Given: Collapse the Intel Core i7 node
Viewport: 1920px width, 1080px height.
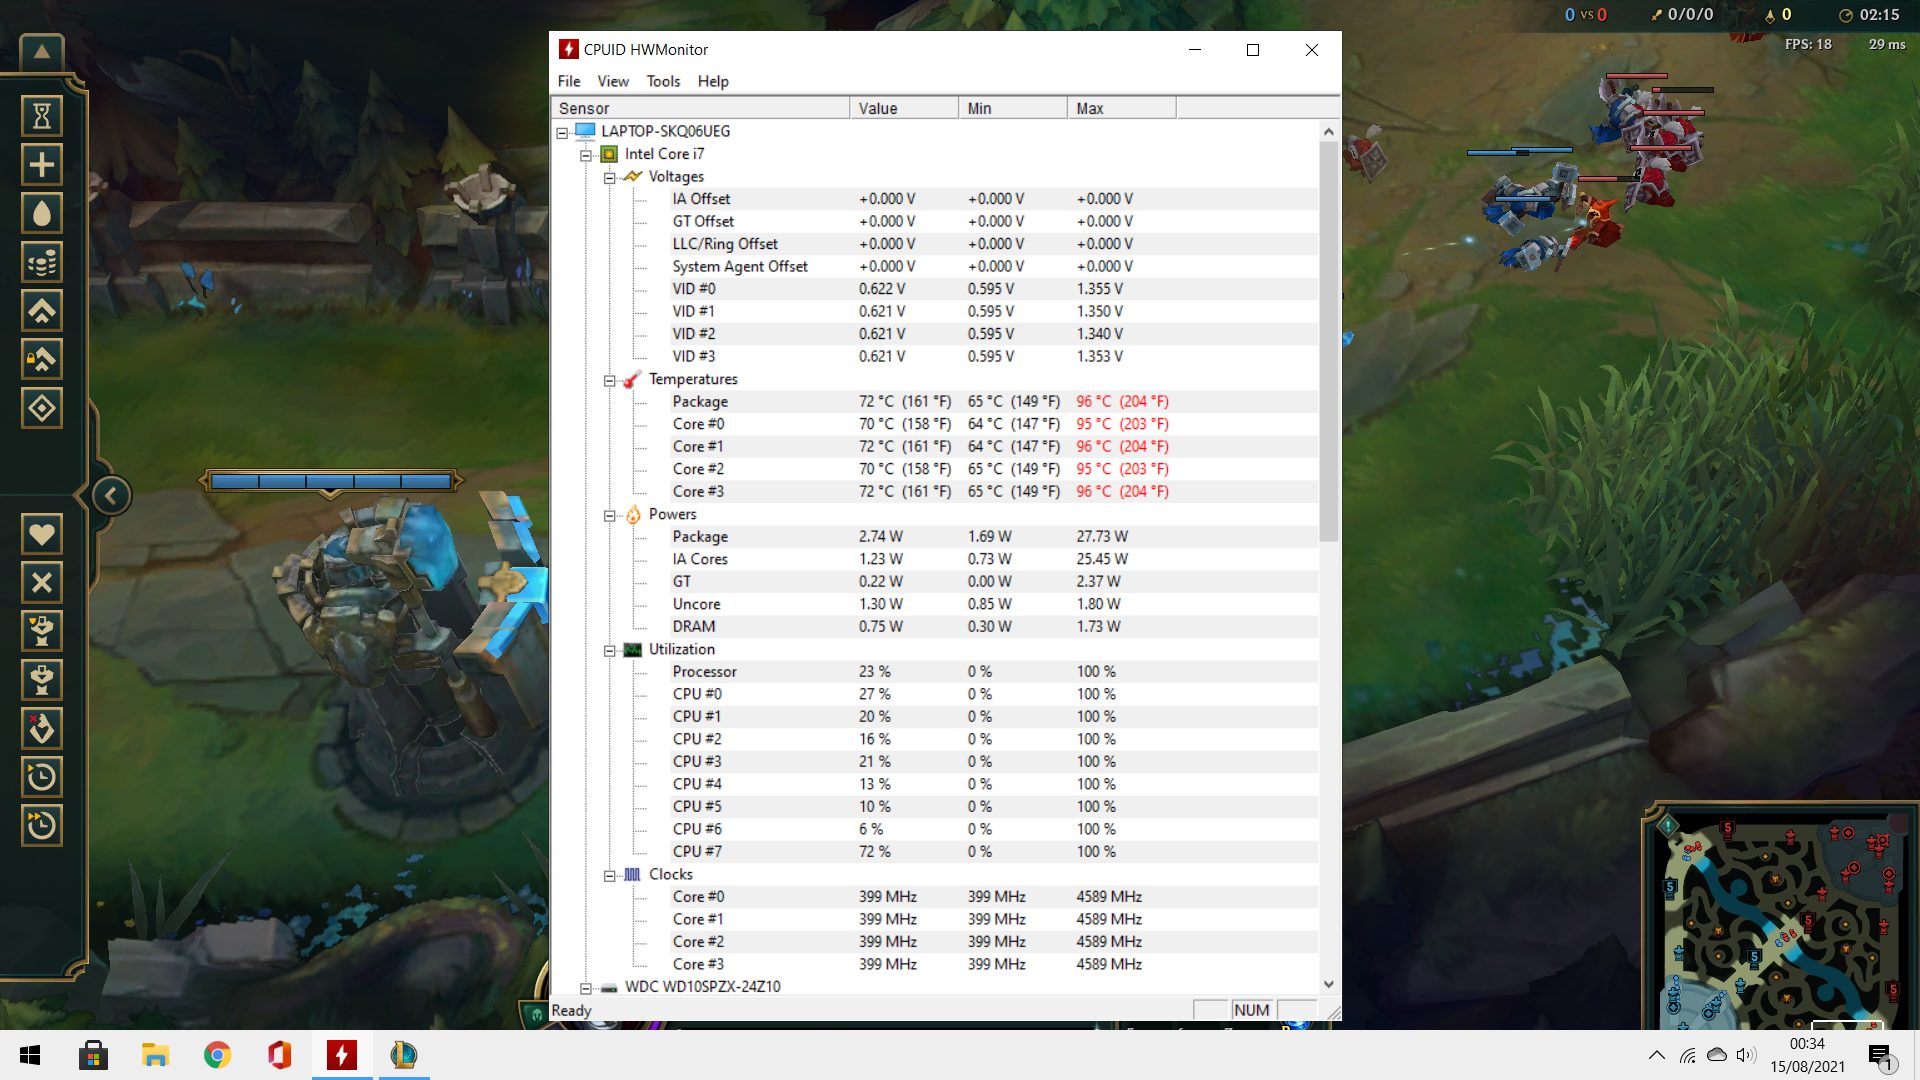Looking at the screenshot, I should coord(586,155).
